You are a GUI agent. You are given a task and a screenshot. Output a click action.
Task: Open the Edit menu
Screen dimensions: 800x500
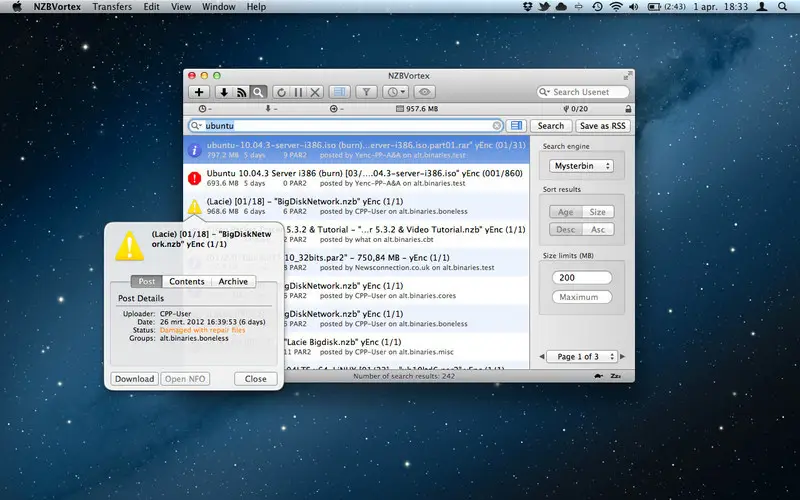151,7
